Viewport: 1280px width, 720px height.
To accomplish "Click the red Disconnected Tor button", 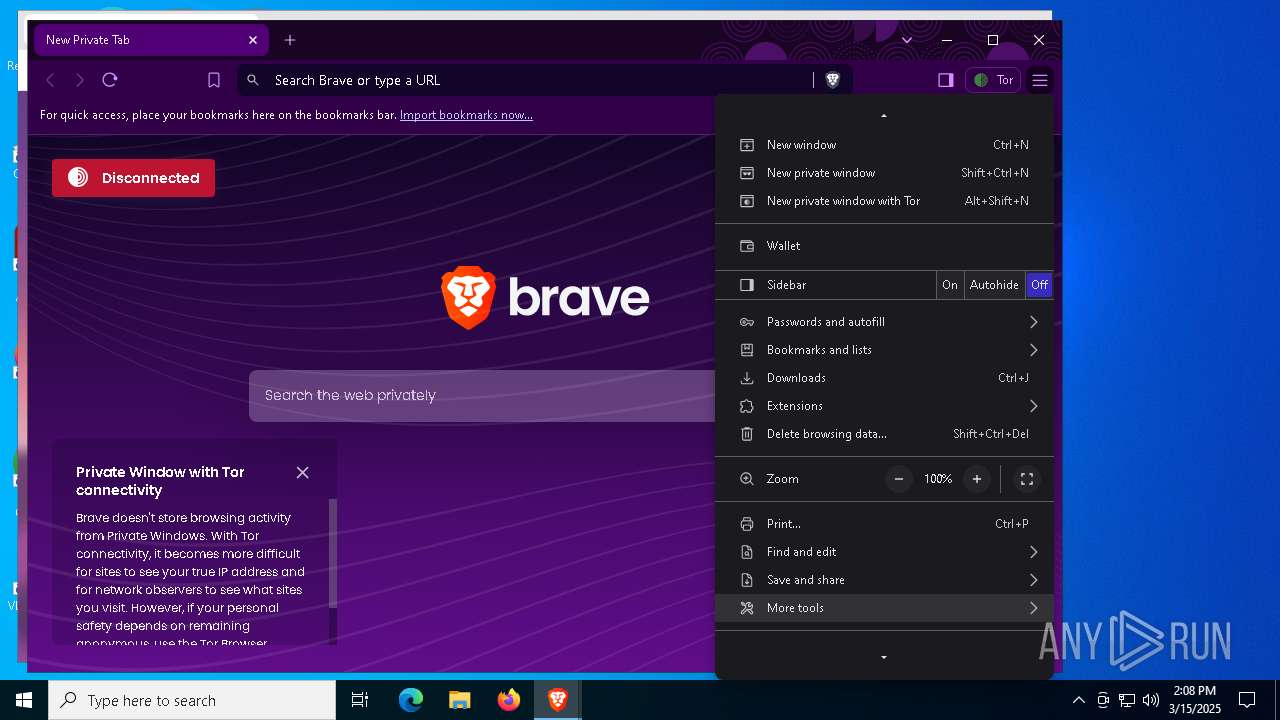I will pyautogui.click(x=133, y=178).
